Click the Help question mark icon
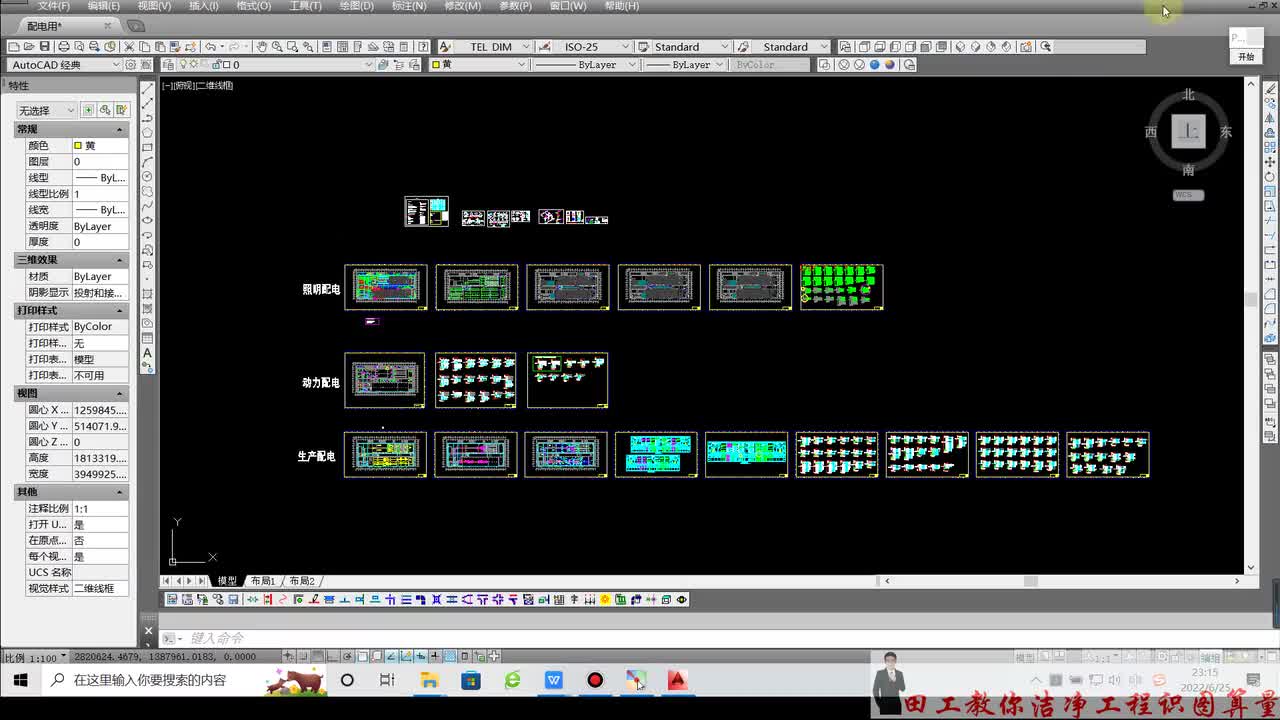 click(423, 47)
